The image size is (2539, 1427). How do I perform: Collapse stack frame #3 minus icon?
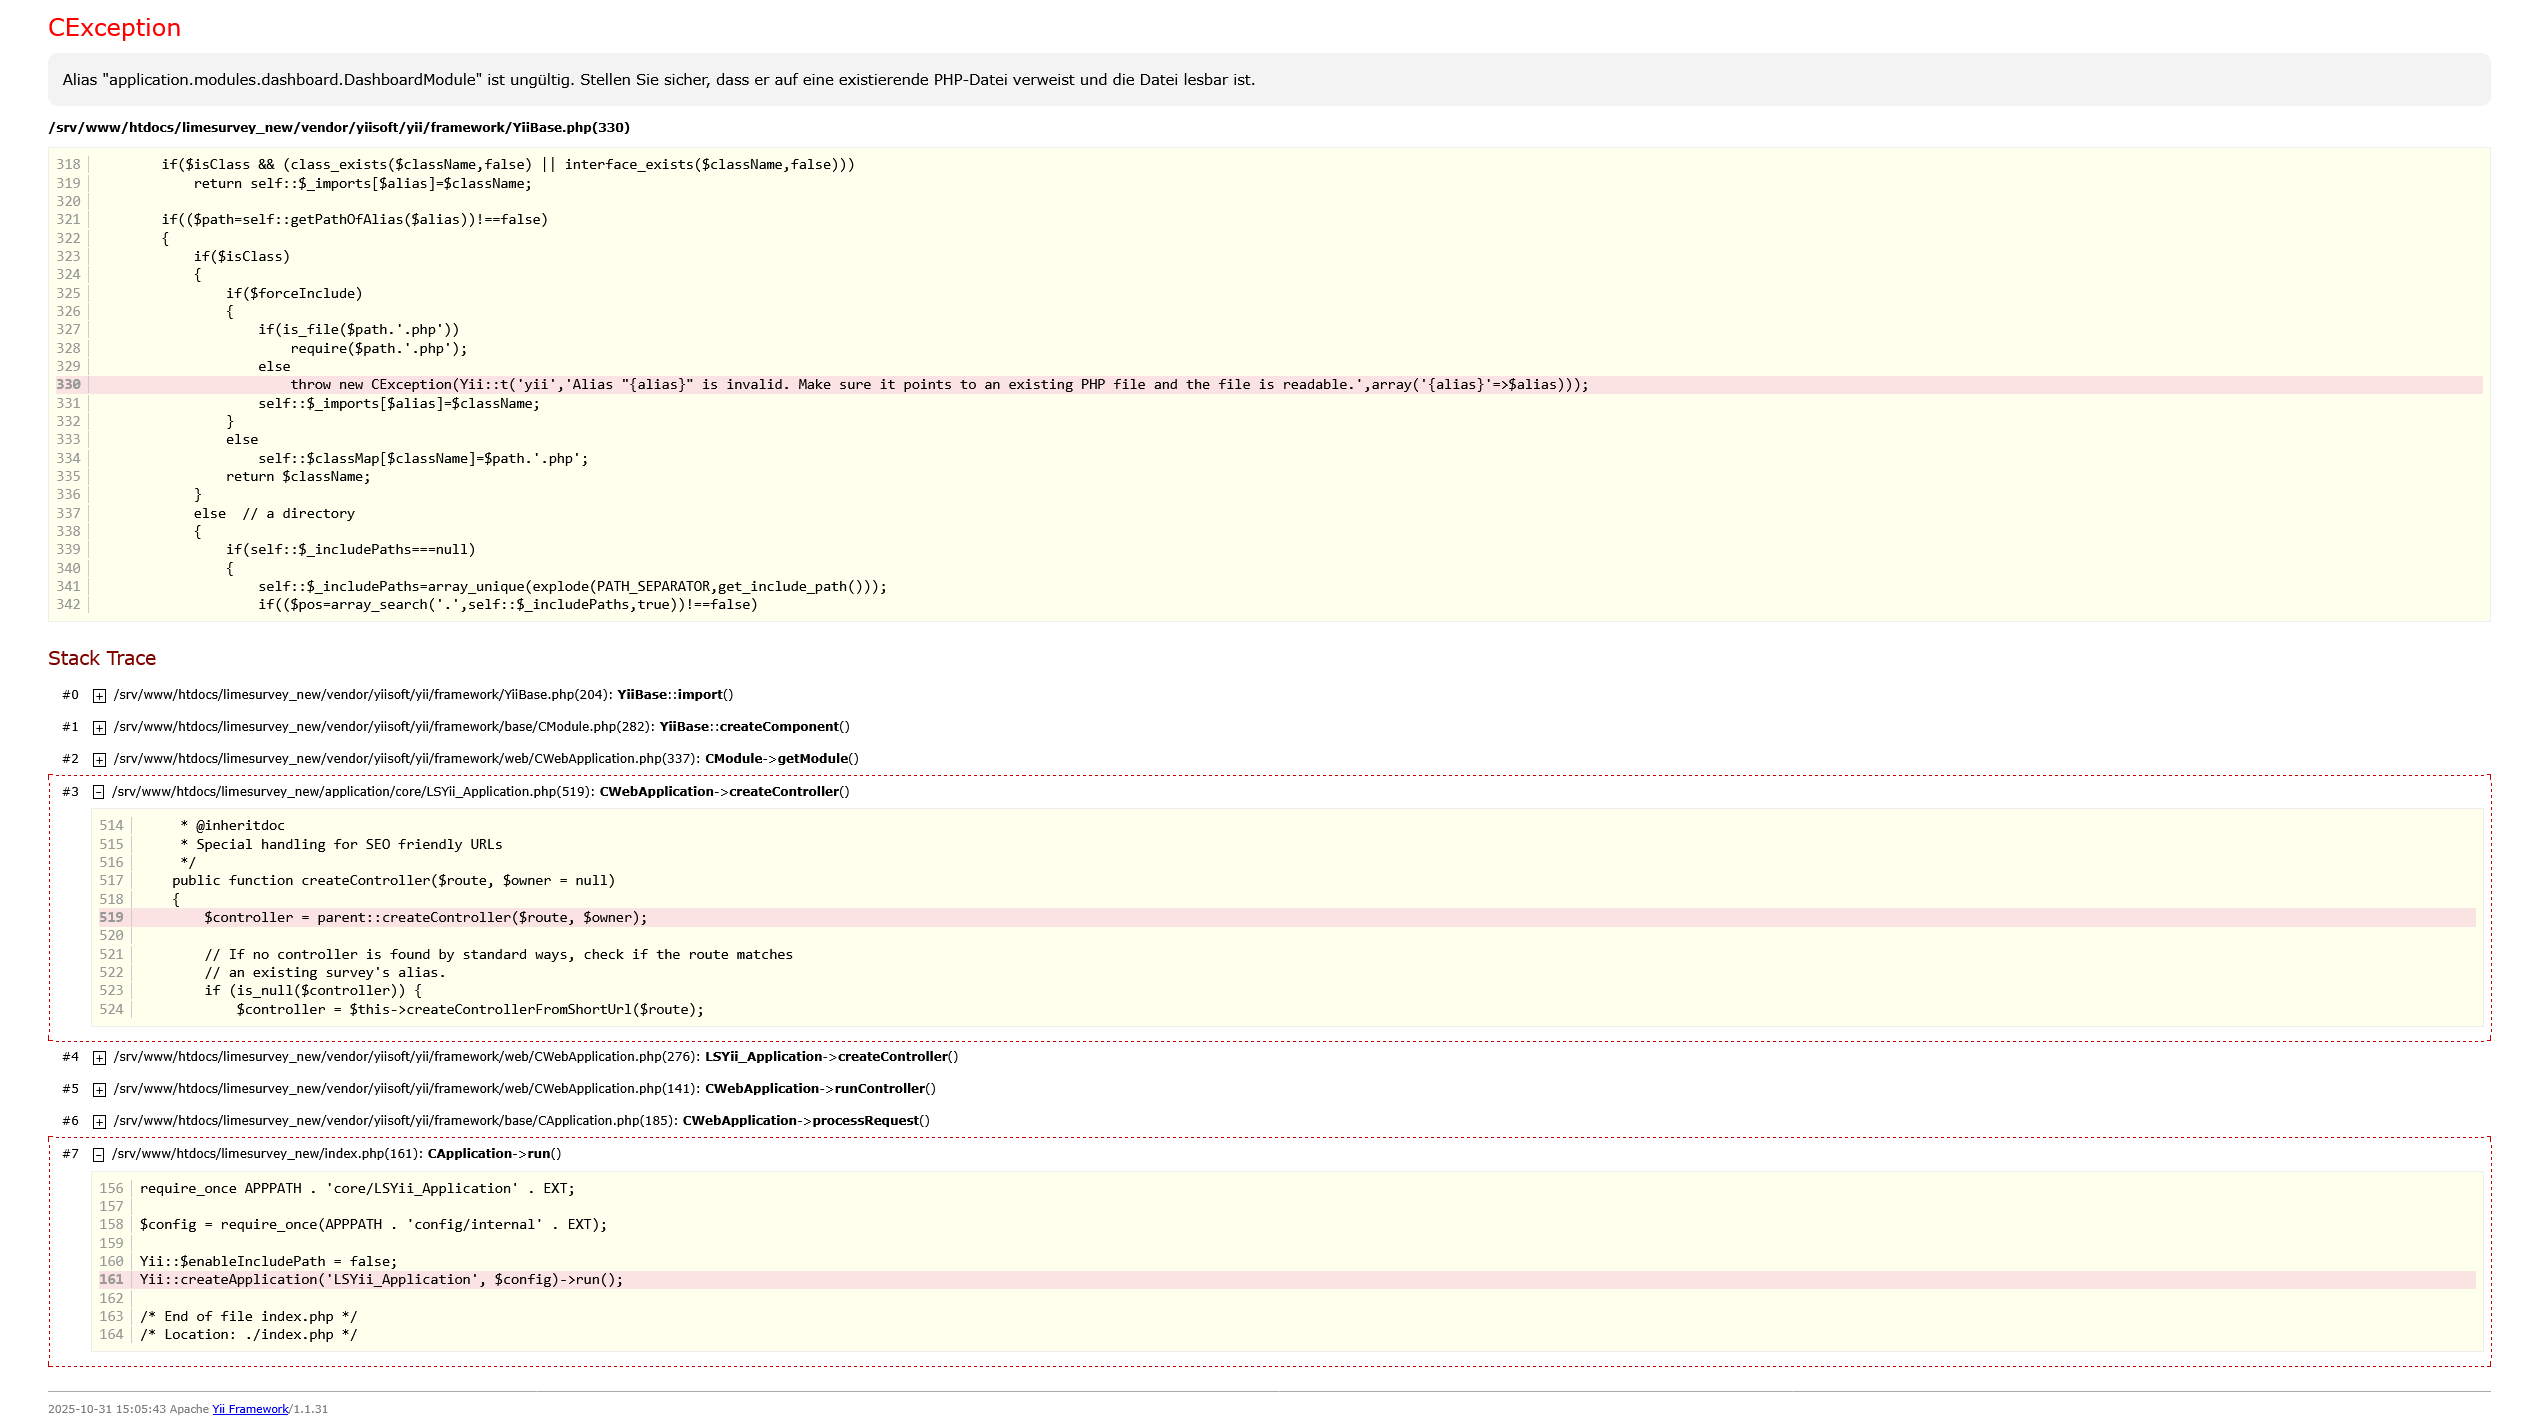pyautogui.click(x=98, y=792)
